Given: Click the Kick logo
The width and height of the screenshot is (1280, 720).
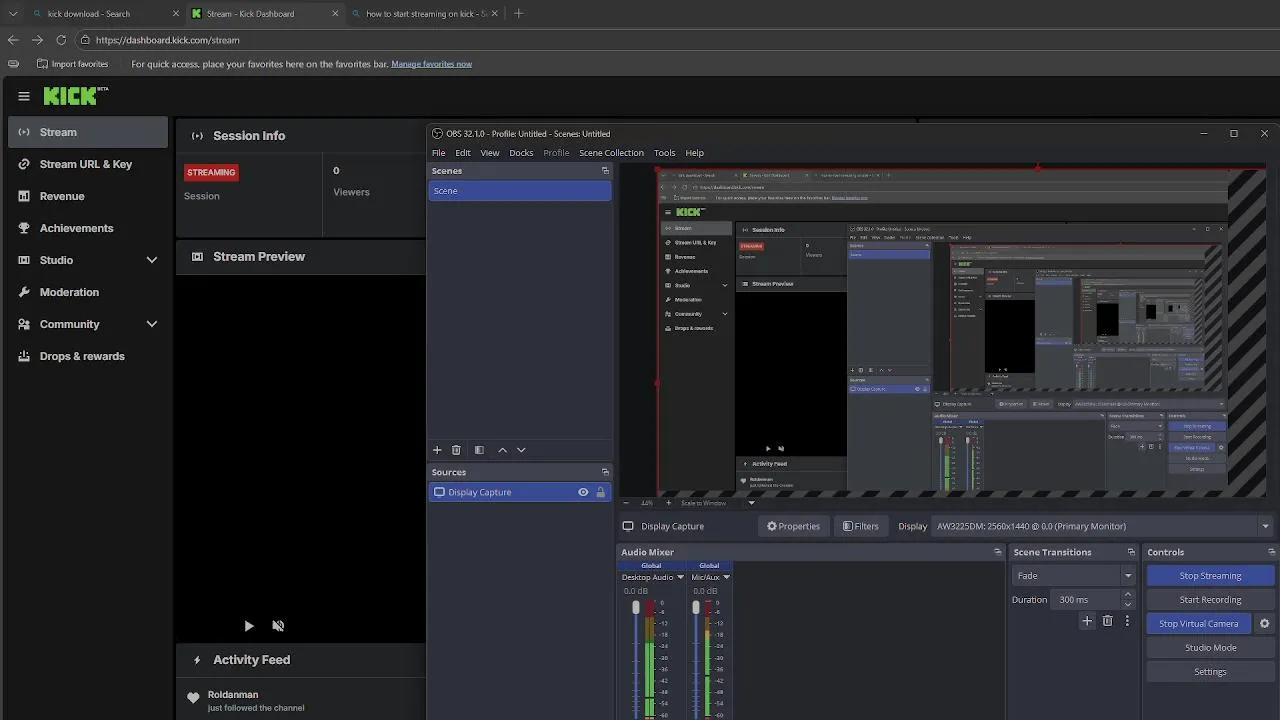Looking at the screenshot, I should [75, 96].
